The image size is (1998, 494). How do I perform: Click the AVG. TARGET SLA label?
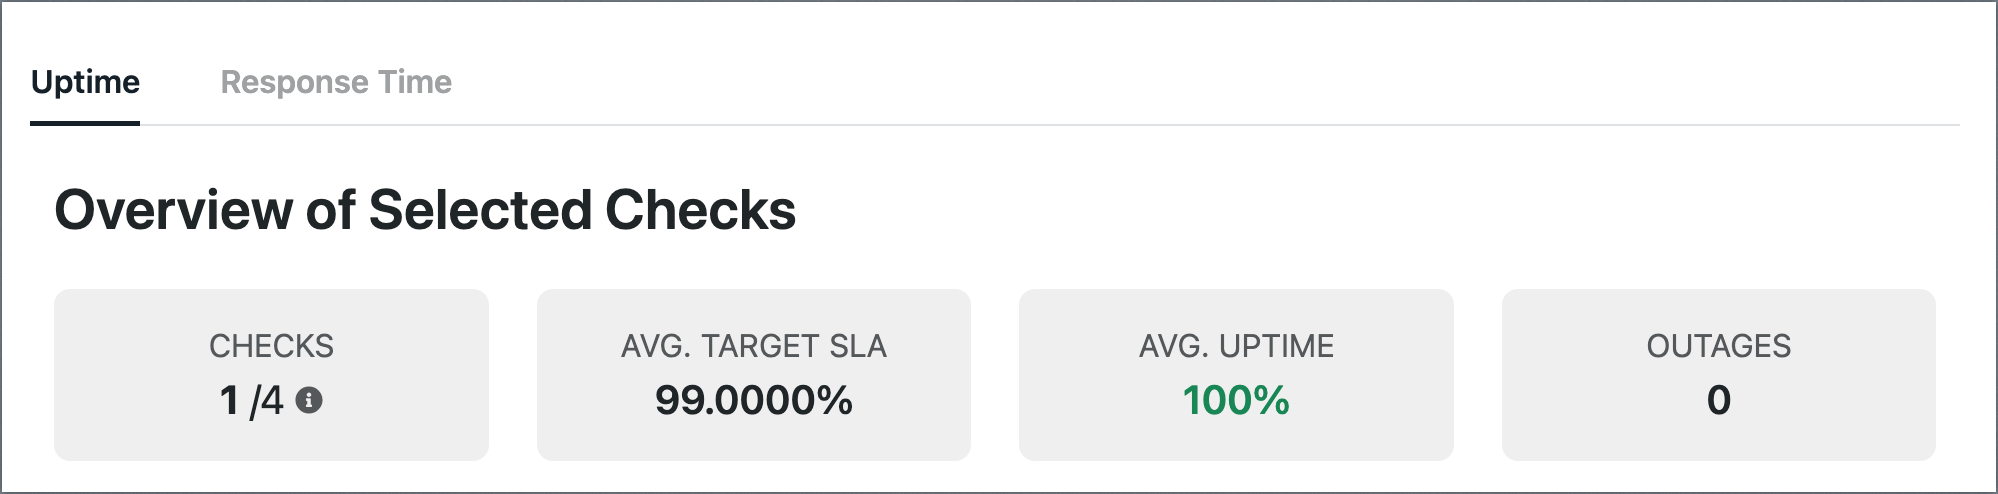(x=754, y=346)
